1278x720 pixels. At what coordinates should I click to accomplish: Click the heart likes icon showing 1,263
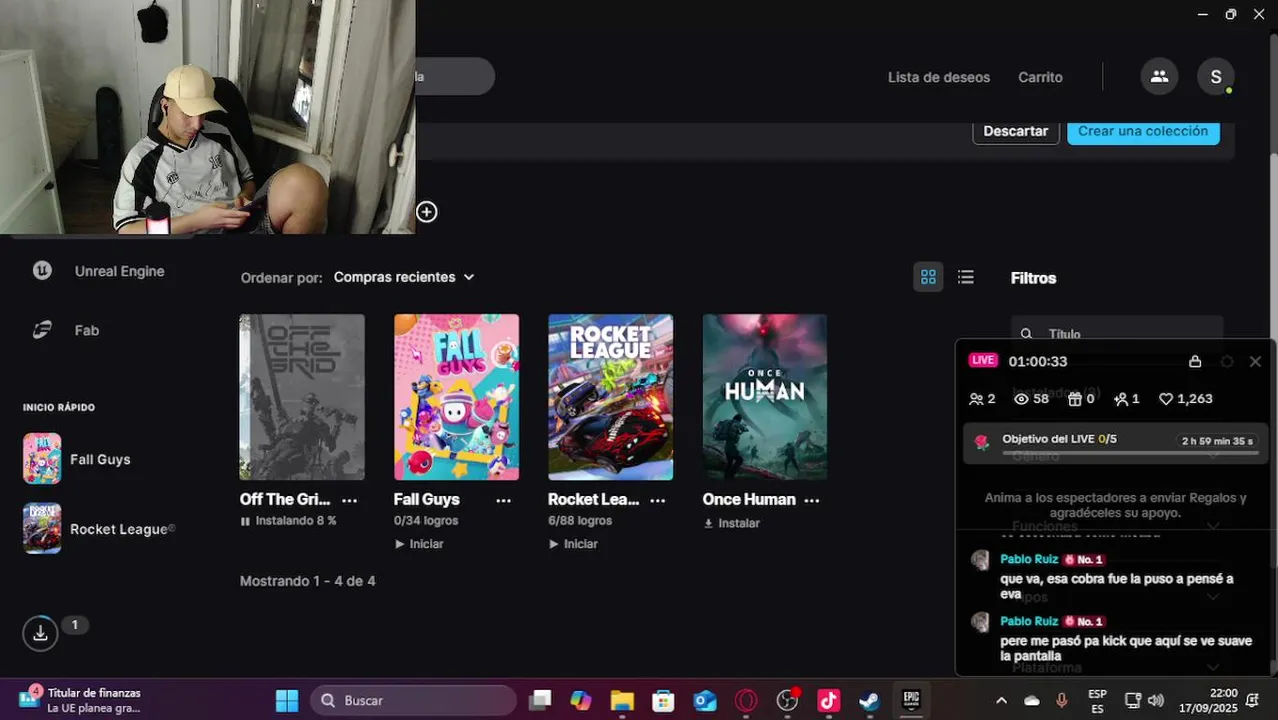[x=1165, y=399]
